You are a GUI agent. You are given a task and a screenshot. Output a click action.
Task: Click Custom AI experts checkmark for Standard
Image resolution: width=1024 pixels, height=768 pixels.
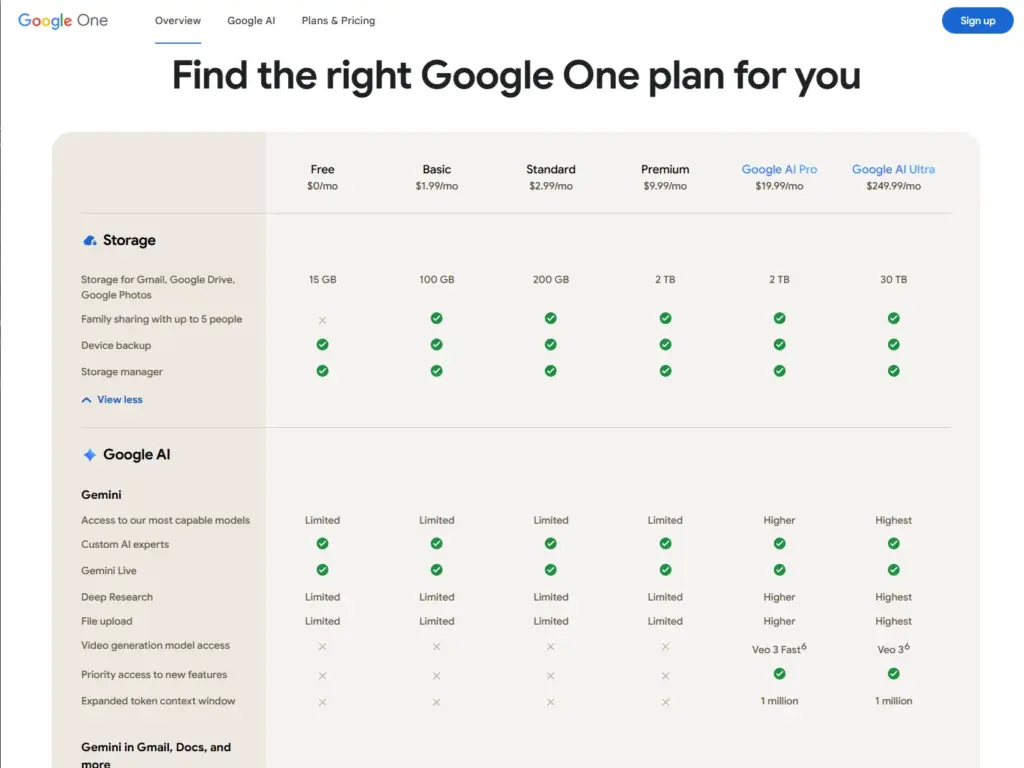[551, 544]
